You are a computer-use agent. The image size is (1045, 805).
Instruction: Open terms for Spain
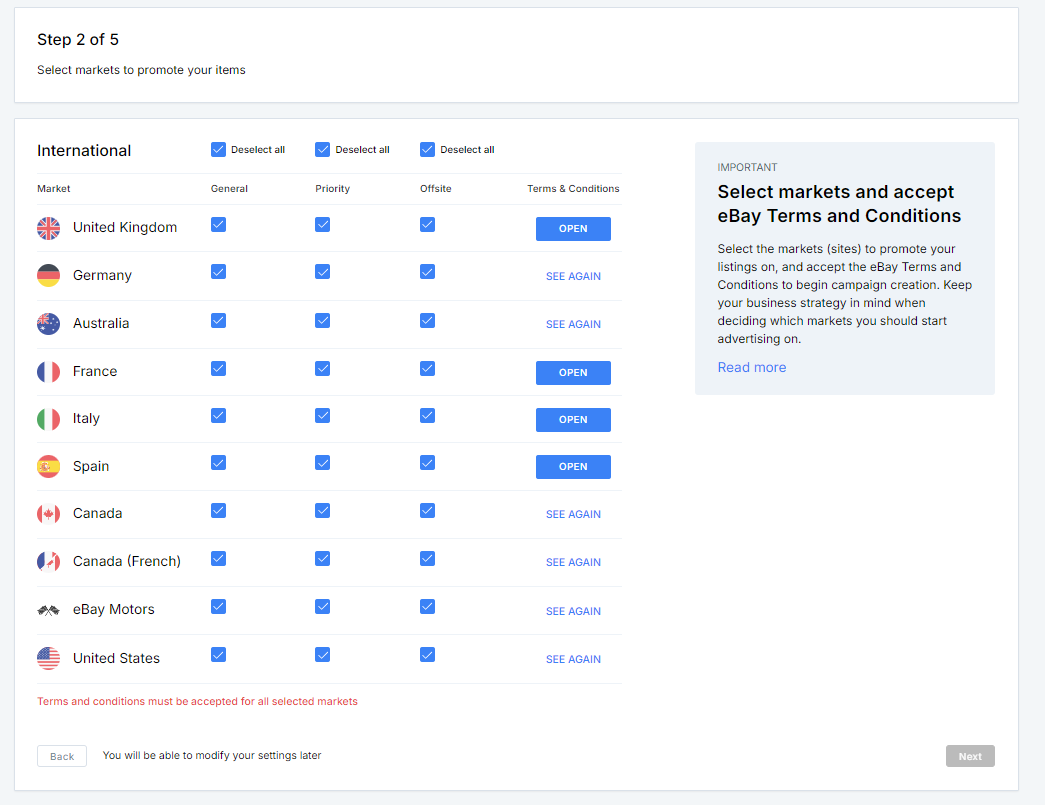(x=573, y=467)
